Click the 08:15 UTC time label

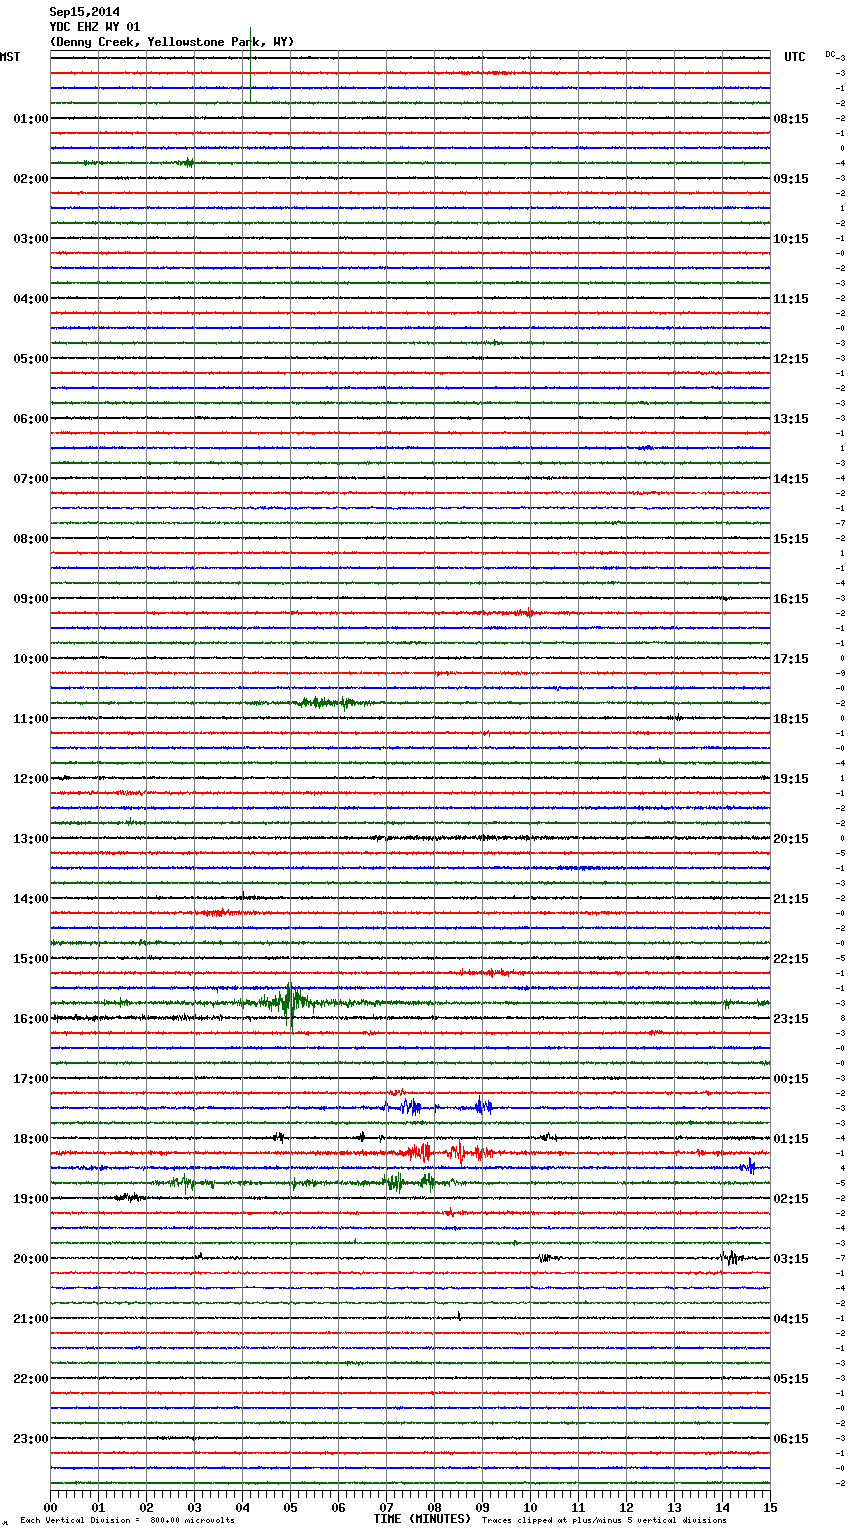[x=791, y=119]
